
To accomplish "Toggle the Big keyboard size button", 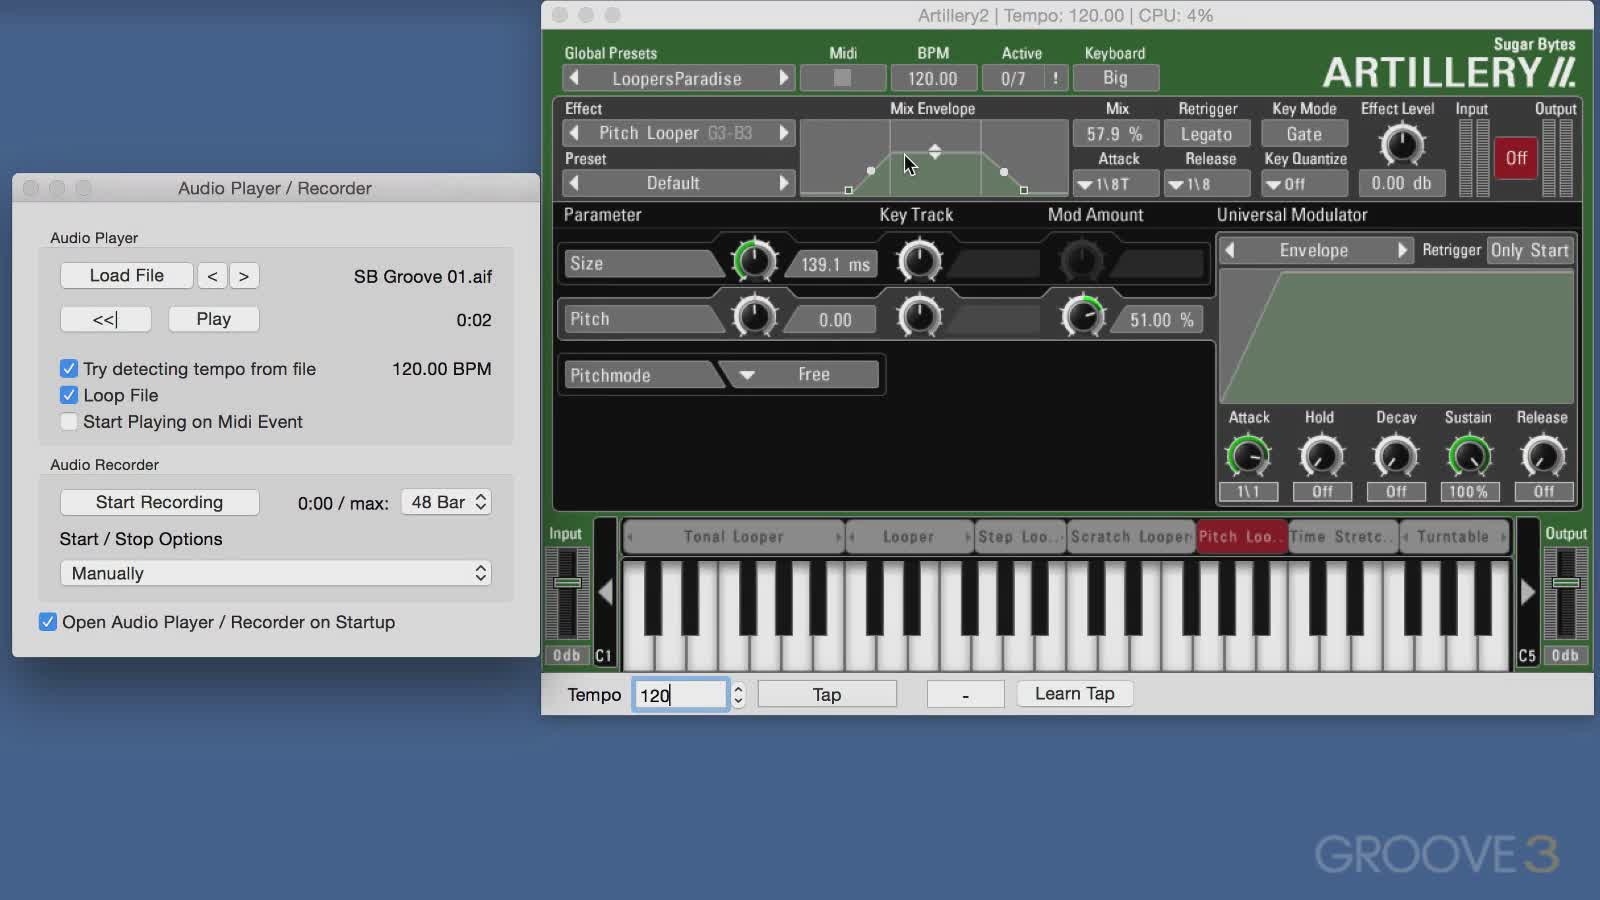I will pos(1116,78).
